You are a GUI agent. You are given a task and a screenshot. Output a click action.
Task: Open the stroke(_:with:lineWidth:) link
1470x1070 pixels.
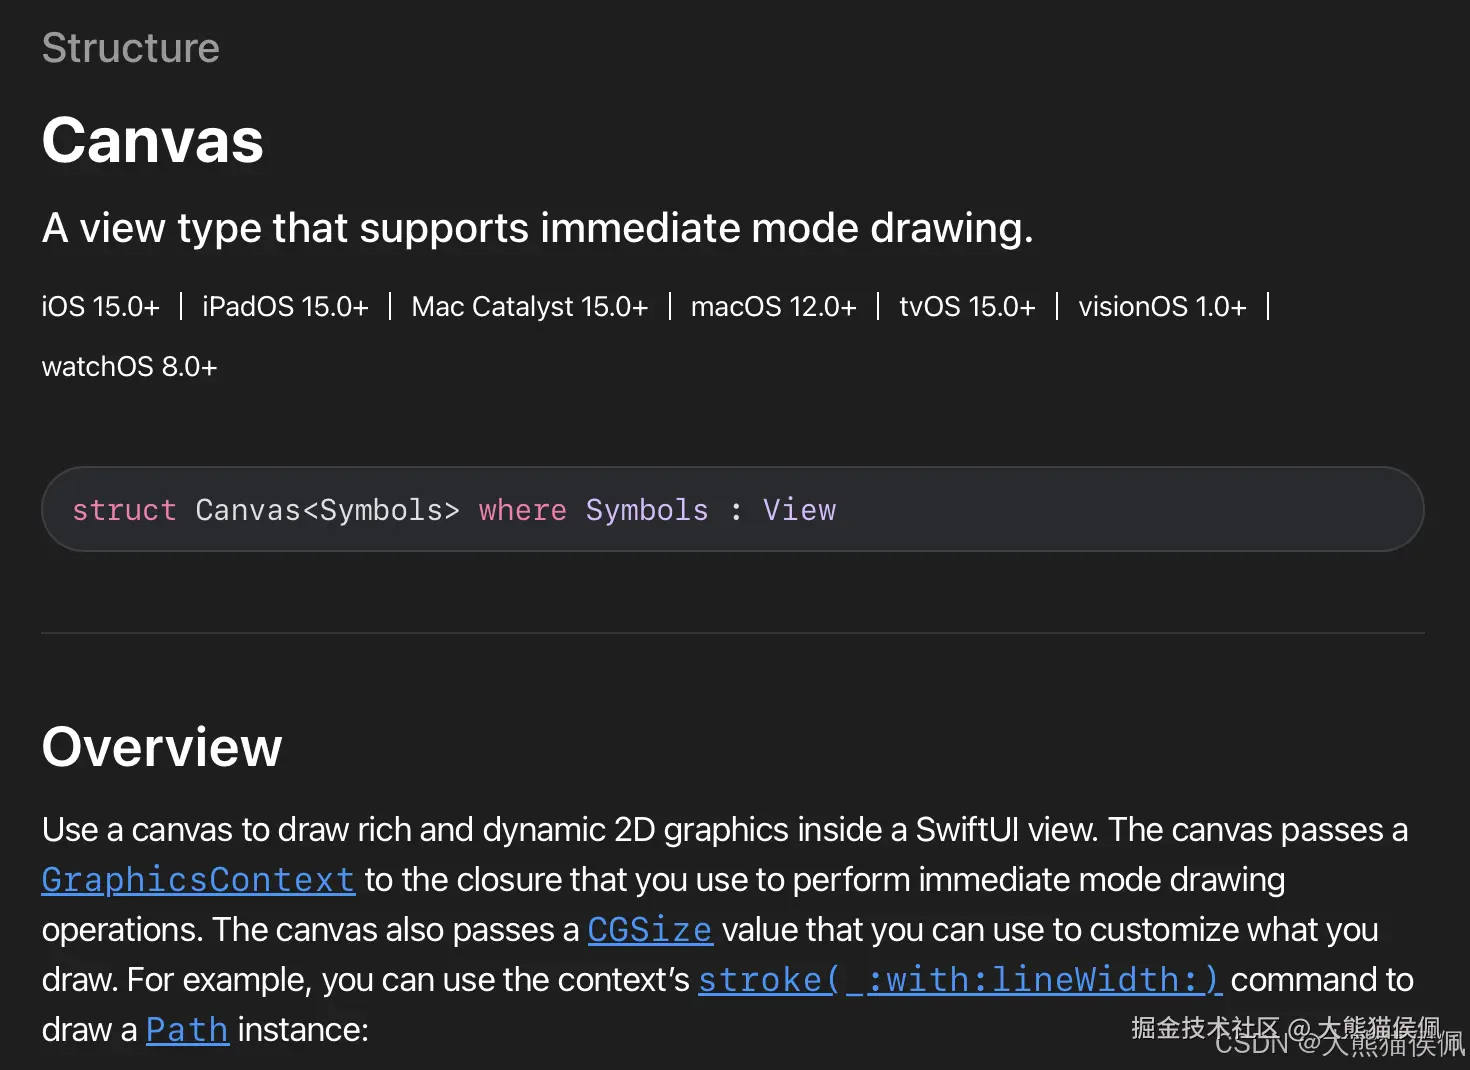click(959, 980)
